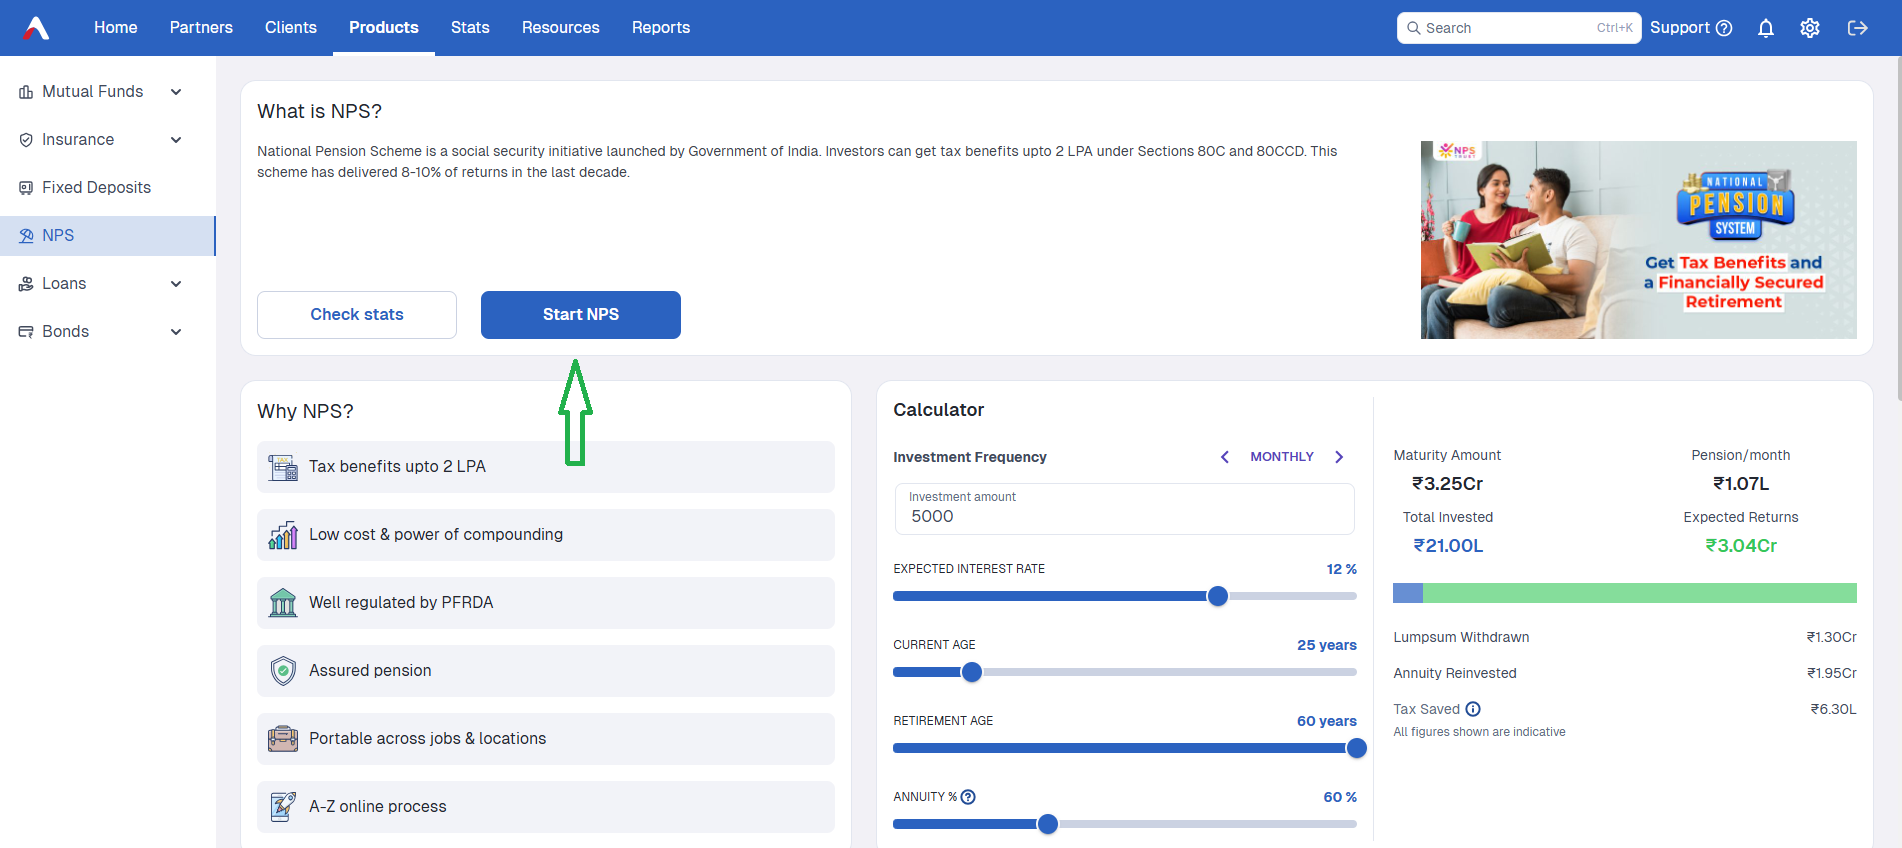
Task: Open the settings gear
Action: (1810, 28)
